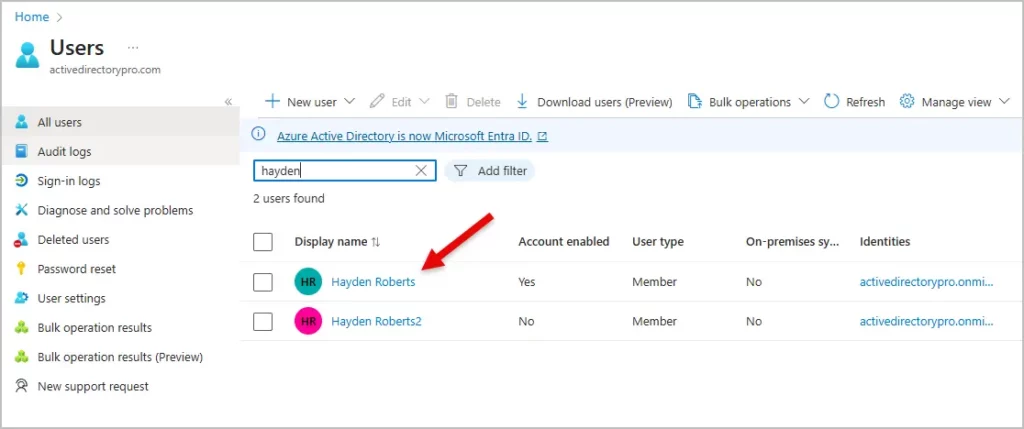Click the Bulk operation results (Preview) icon

coord(22,357)
